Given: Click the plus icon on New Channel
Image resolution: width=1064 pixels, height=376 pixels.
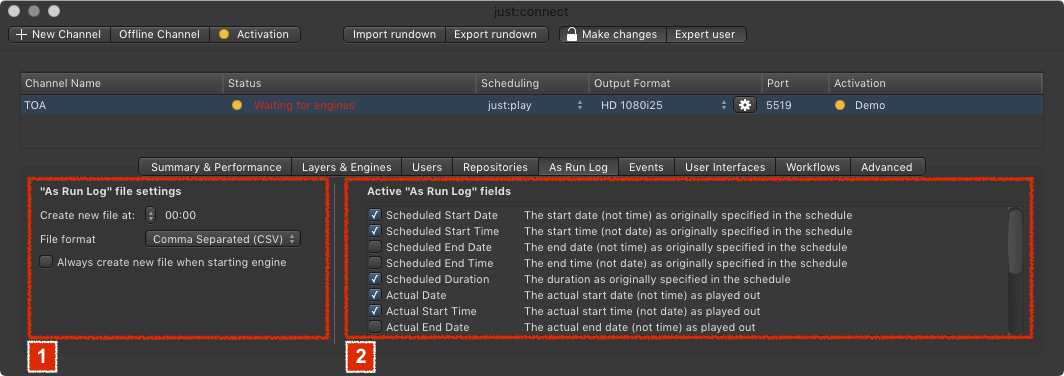Looking at the screenshot, I should pyautogui.click(x=21, y=34).
